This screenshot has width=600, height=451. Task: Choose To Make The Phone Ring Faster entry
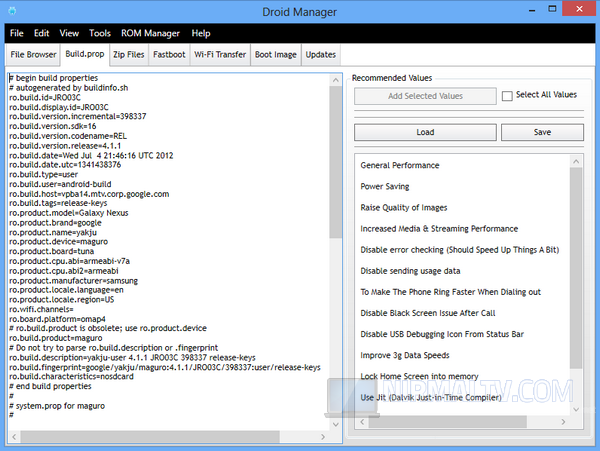(x=450, y=292)
